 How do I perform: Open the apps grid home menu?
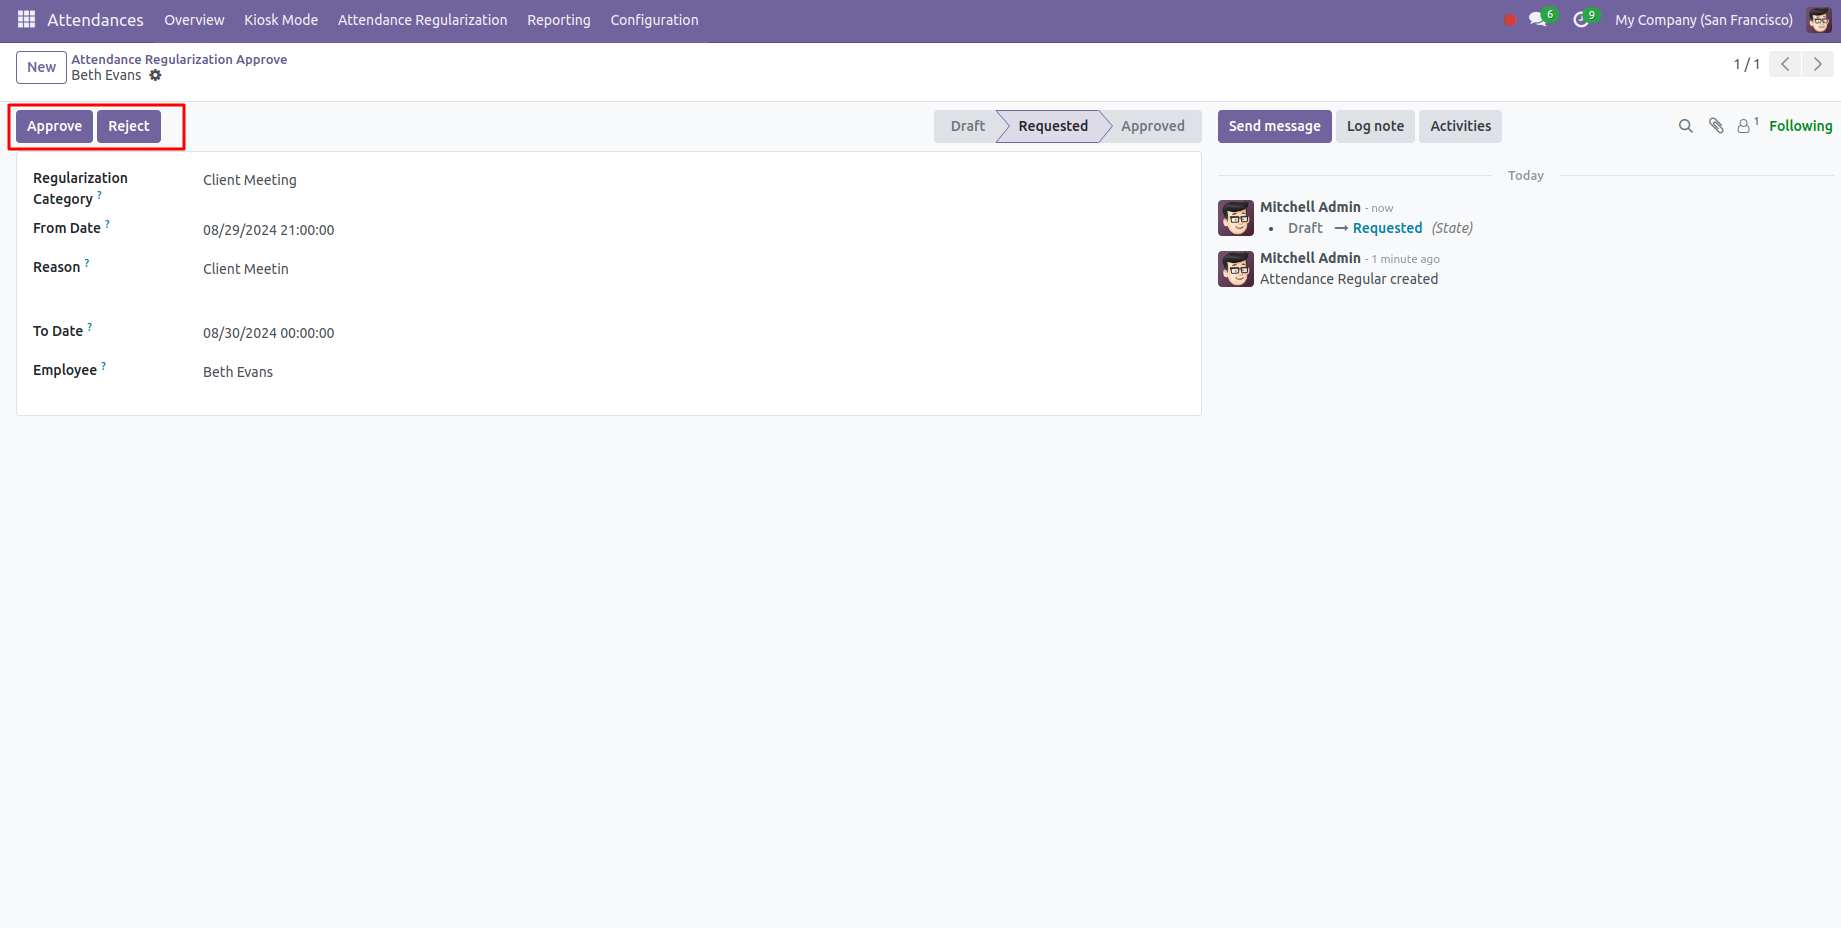[26, 20]
